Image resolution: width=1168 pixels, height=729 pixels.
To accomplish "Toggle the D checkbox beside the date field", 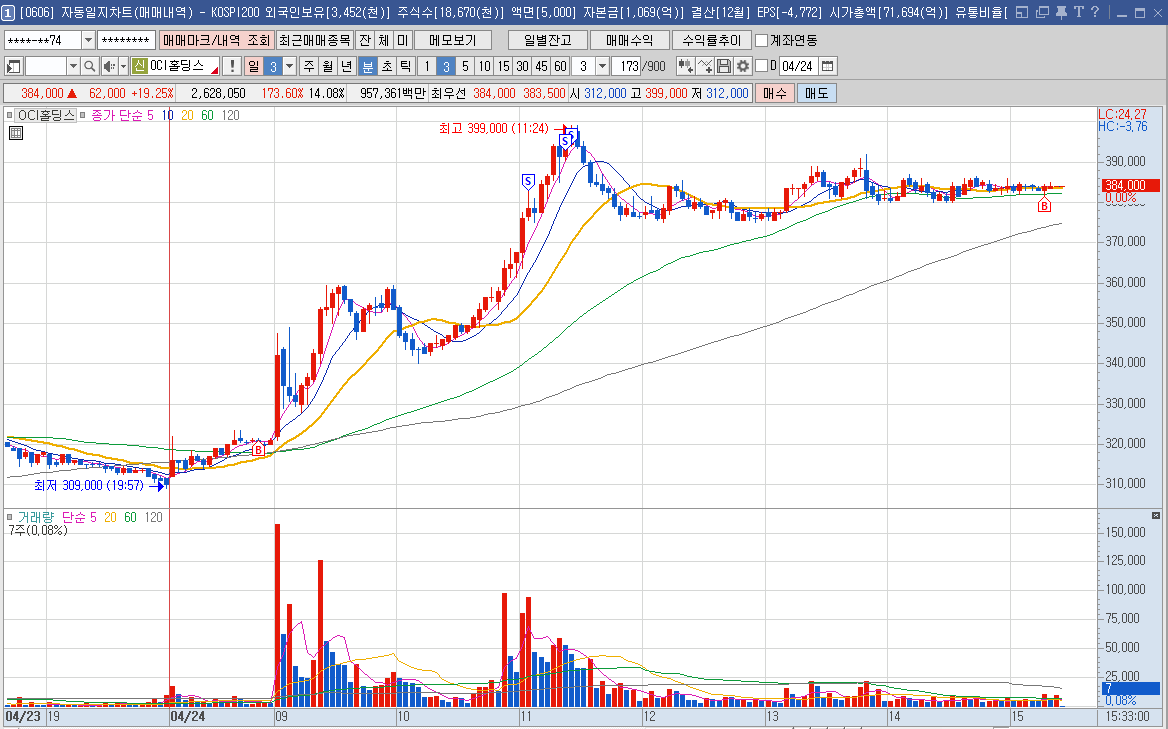I will point(761,66).
